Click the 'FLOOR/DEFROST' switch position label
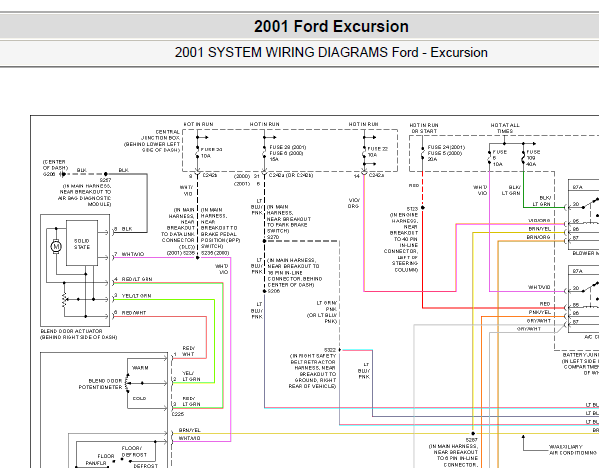The width and height of the screenshot is (599, 468). click(x=134, y=451)
